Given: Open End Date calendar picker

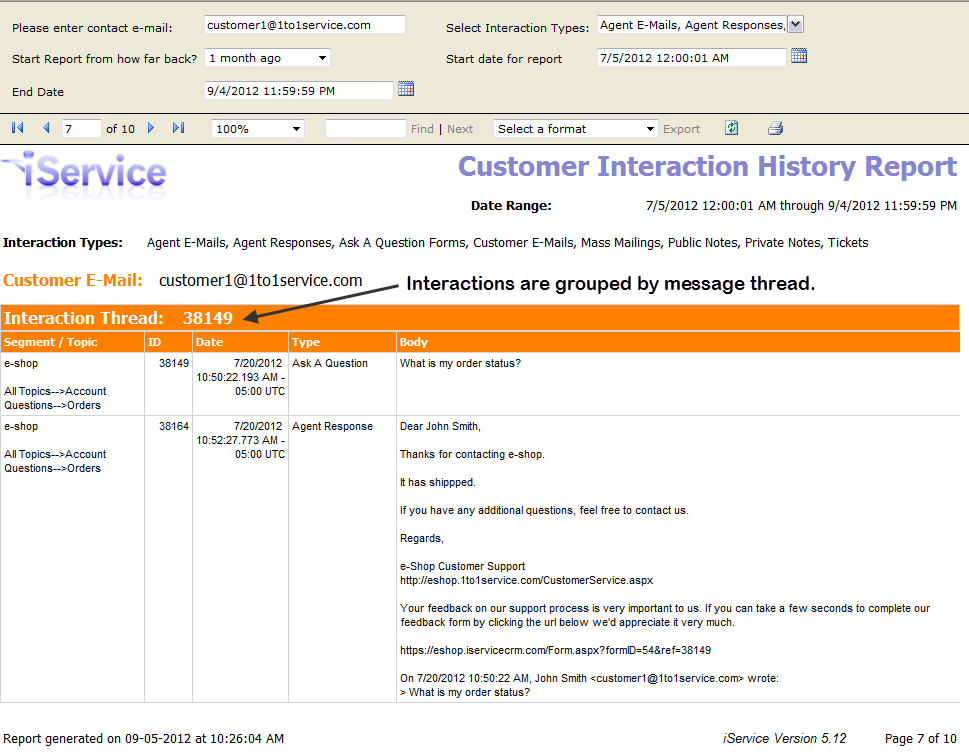Looking at the screenshot, I should pos(406,89).
